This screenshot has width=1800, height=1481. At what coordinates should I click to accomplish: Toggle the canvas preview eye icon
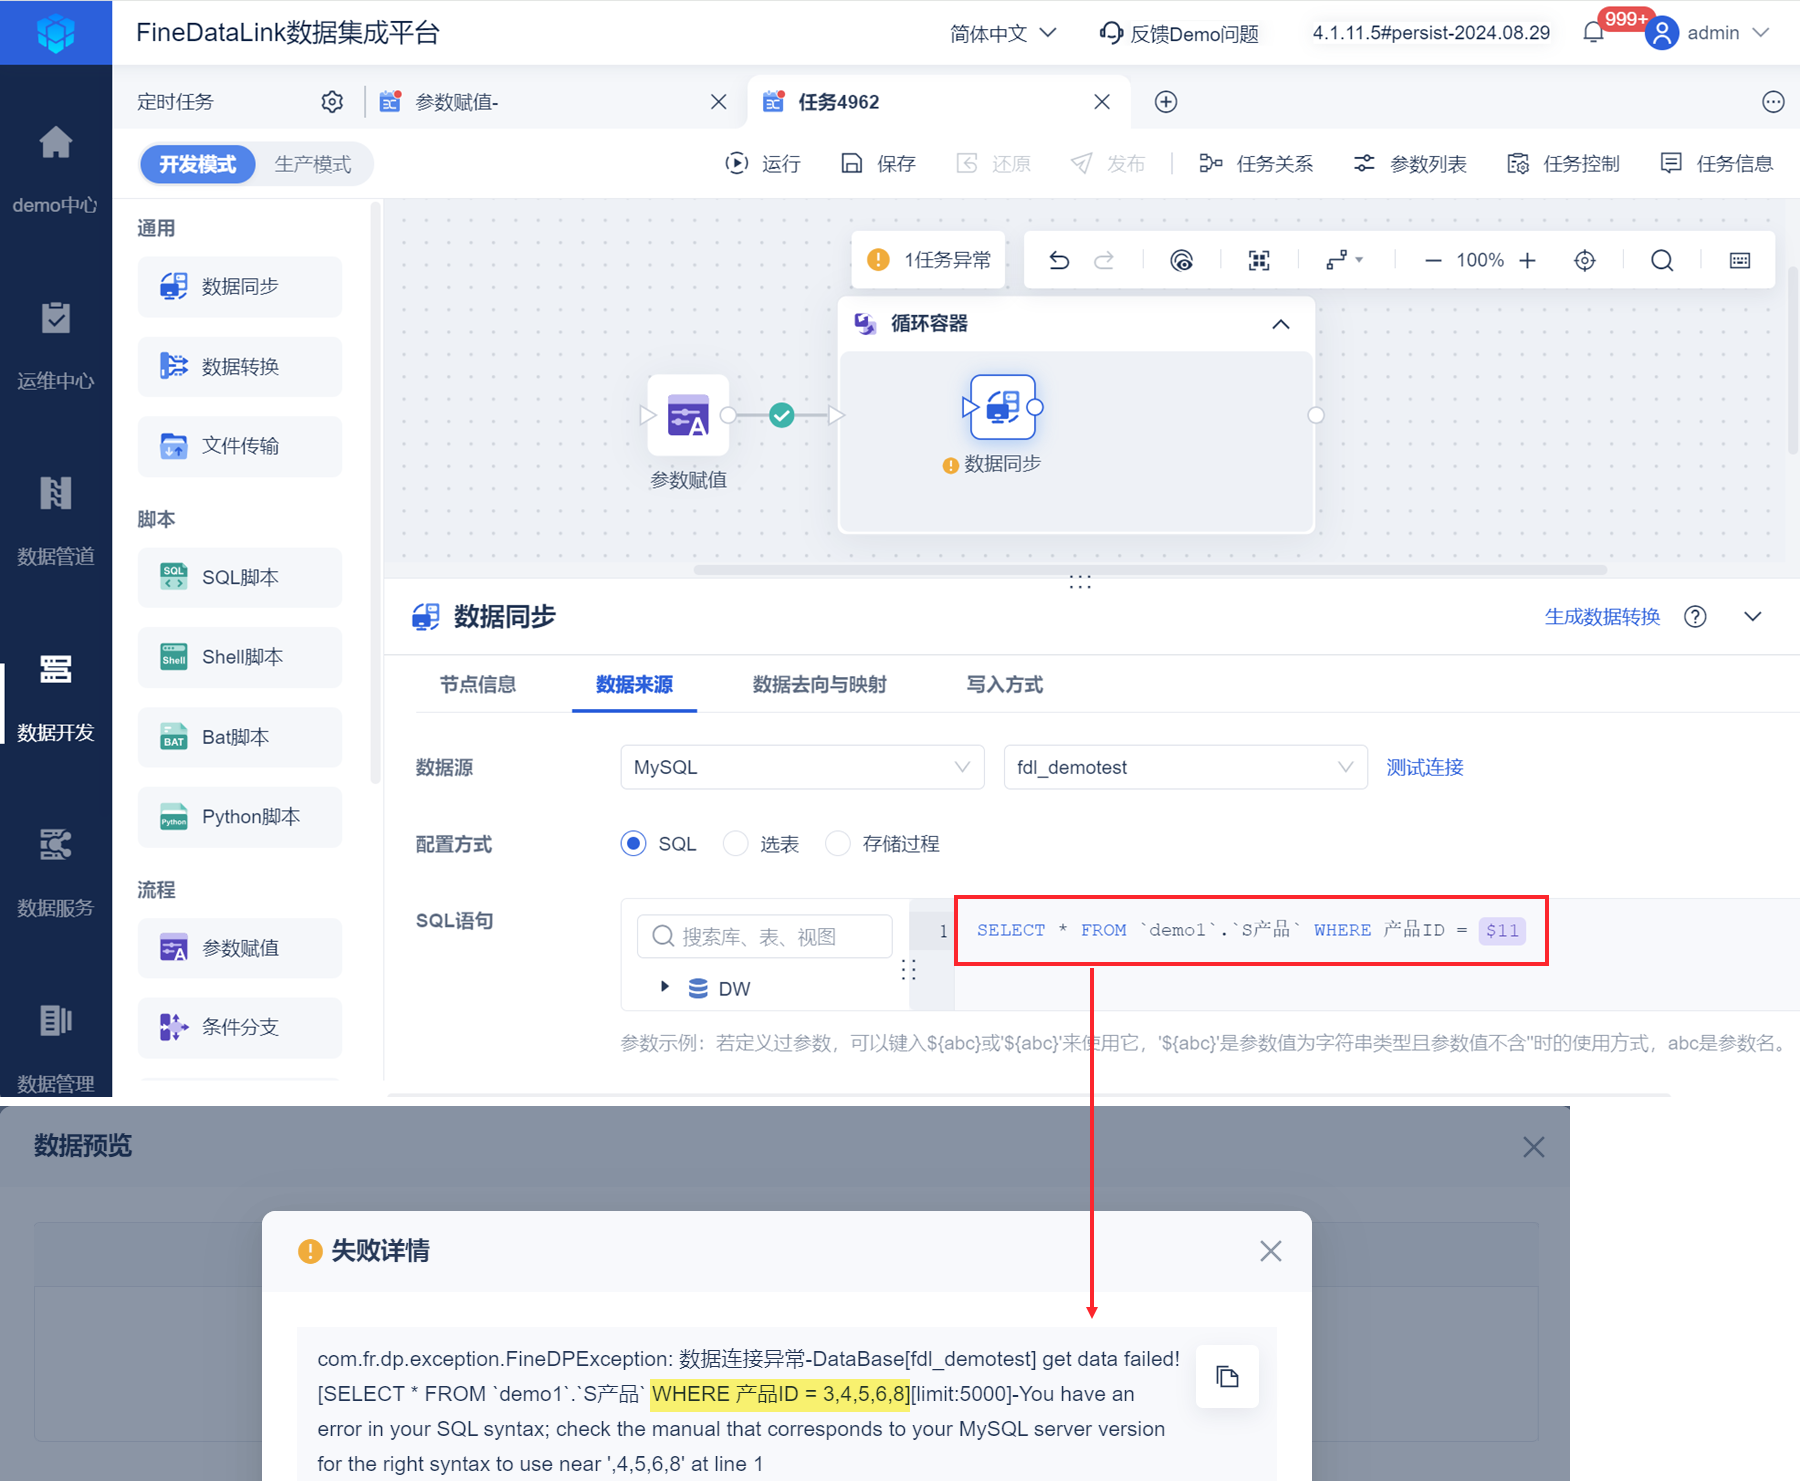pyautogui.click(x=1182, y=261)
